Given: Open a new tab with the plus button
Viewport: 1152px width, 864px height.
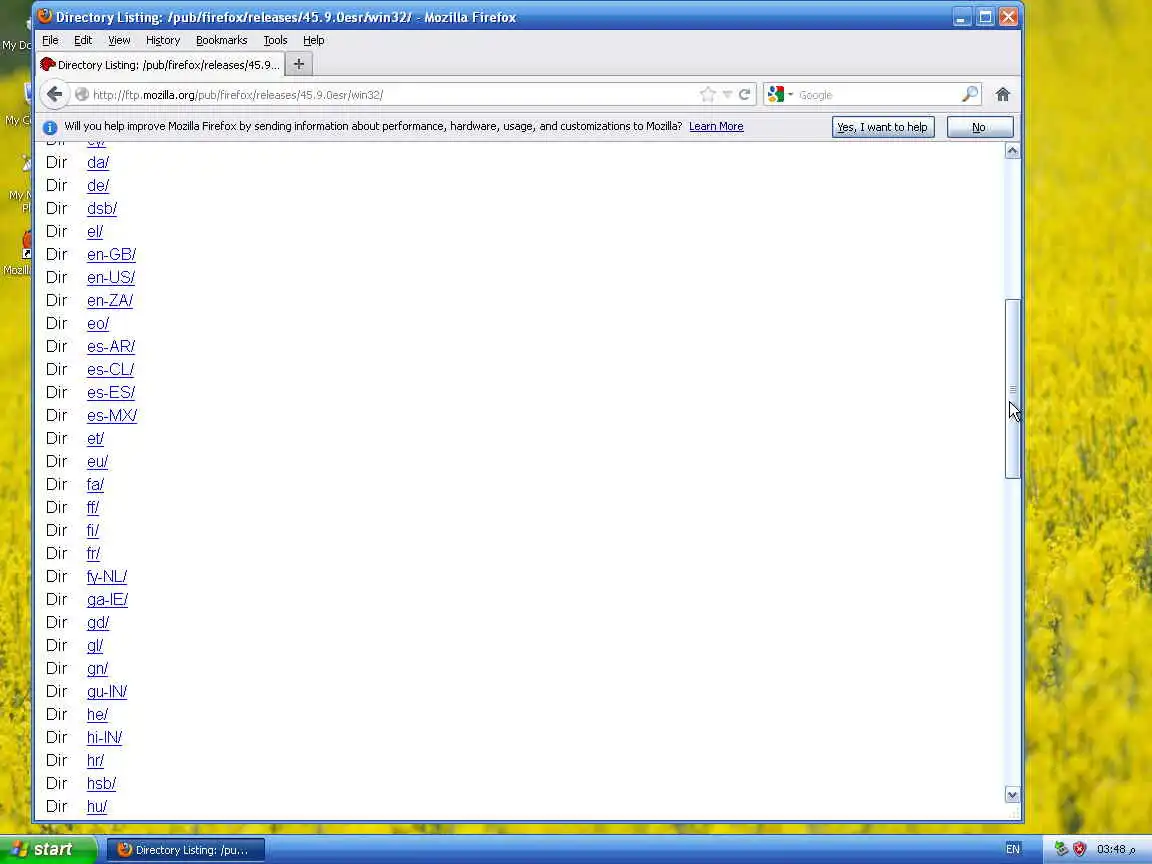Looking at the screenshot, I should (299, 65).
